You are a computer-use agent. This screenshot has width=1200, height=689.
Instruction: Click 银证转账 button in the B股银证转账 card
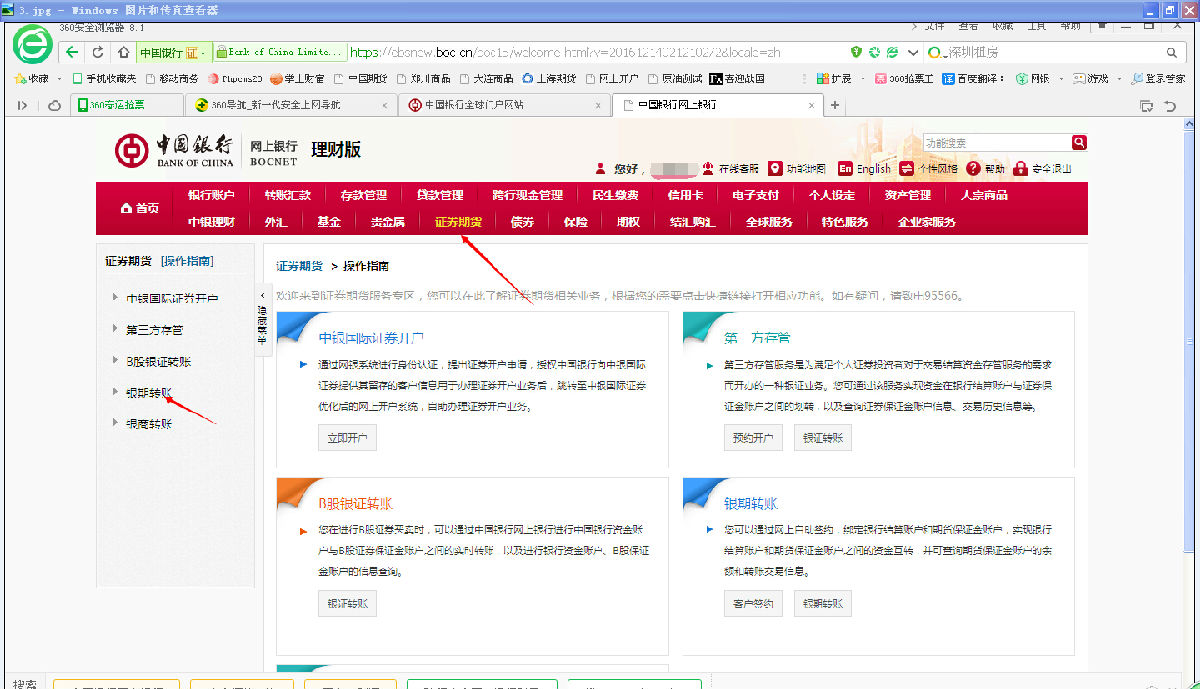pyautogui.click(x=348, y=604)
